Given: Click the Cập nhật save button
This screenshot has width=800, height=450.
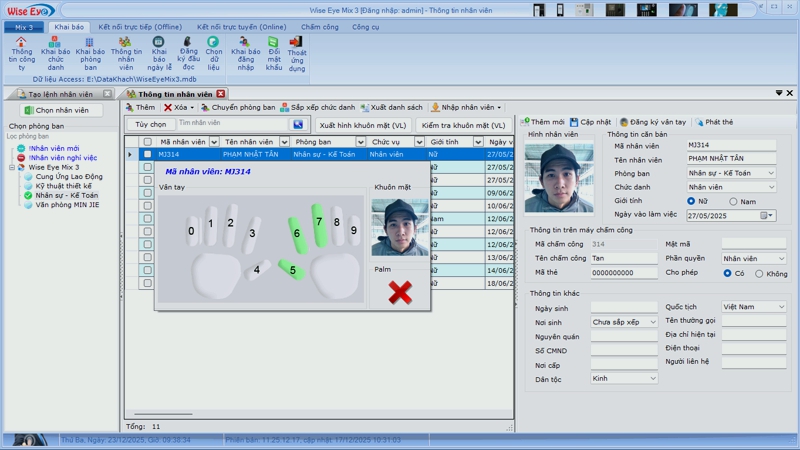Looking at the screenshot, I should tap(590, 122).
